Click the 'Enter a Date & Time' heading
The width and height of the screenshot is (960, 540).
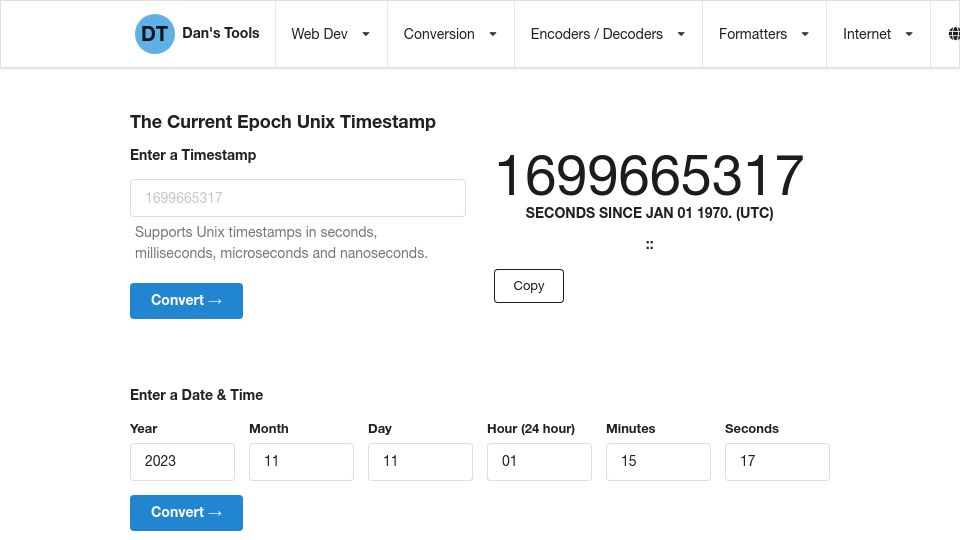(x=197, y=395)
